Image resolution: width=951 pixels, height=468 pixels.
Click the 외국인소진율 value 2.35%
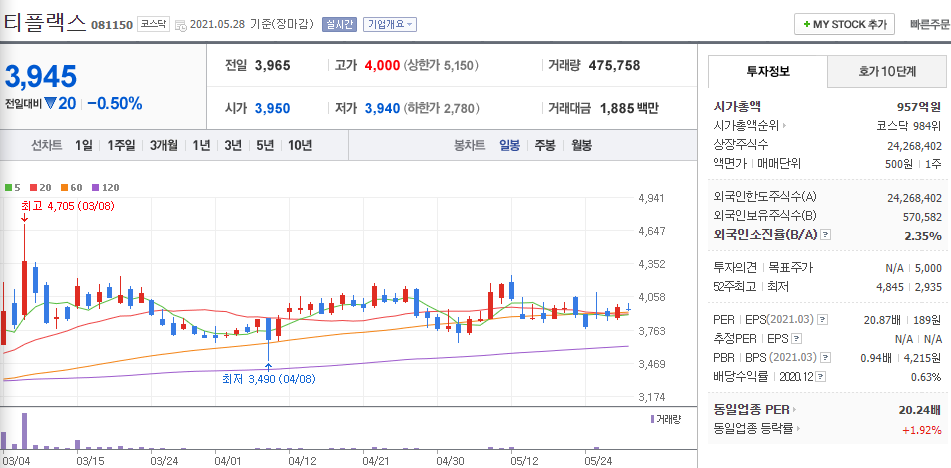(923, 236)
